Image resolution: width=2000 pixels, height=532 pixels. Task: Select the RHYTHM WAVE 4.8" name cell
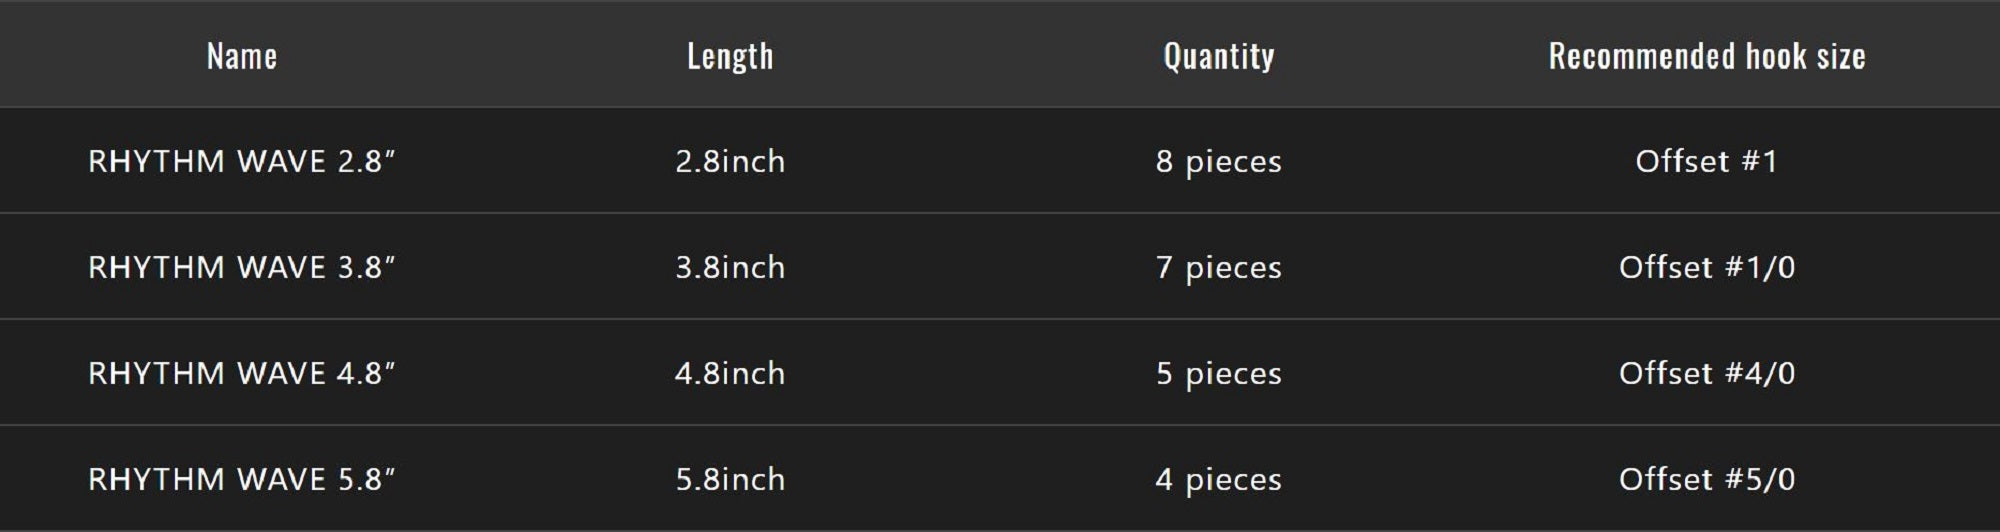point(242,373)
